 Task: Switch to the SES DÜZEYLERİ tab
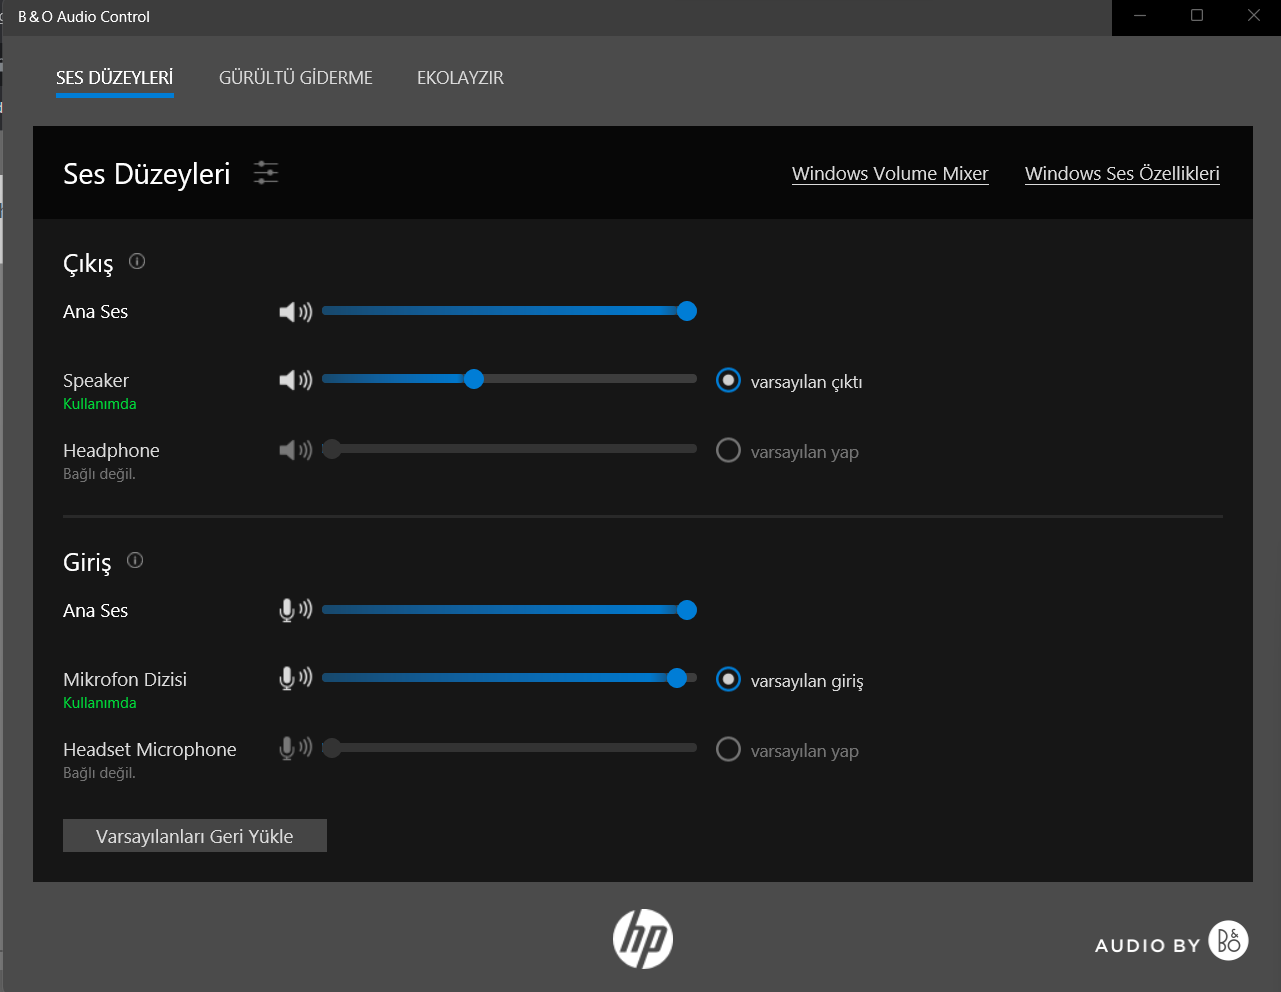click(x=115, y=78)
